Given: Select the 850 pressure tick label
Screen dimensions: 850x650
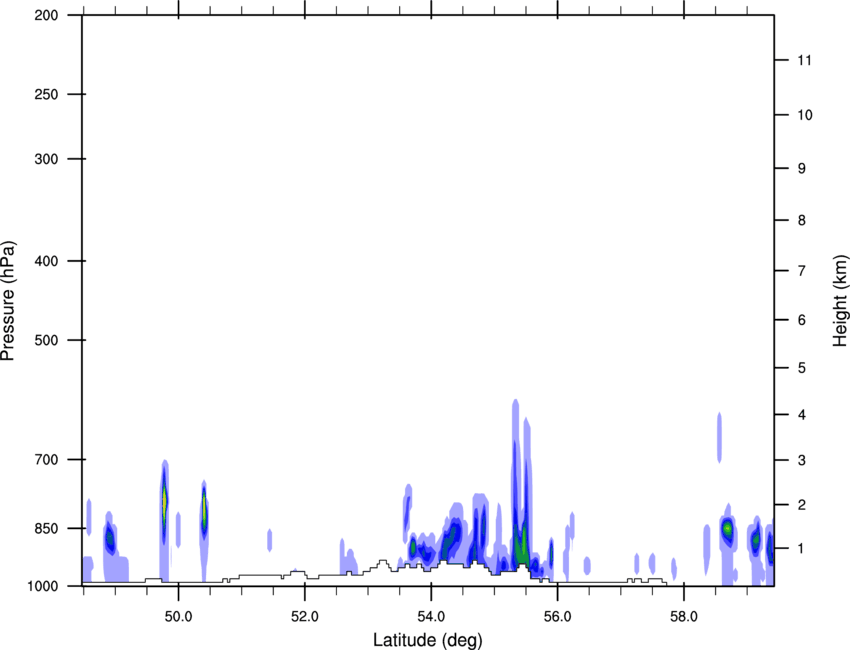Looking at the screenshot, I should point(46,528).
